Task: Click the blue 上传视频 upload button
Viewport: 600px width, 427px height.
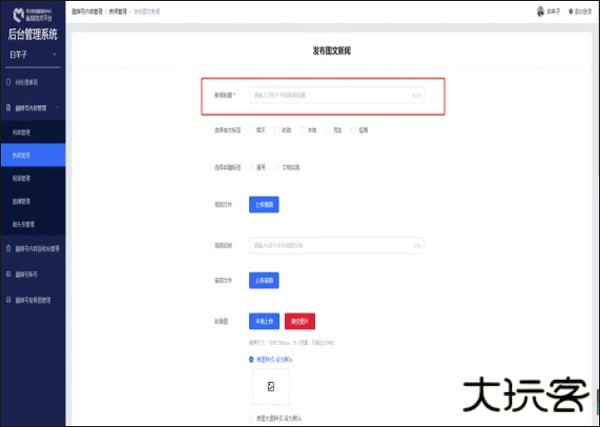Action: (263, 204)
